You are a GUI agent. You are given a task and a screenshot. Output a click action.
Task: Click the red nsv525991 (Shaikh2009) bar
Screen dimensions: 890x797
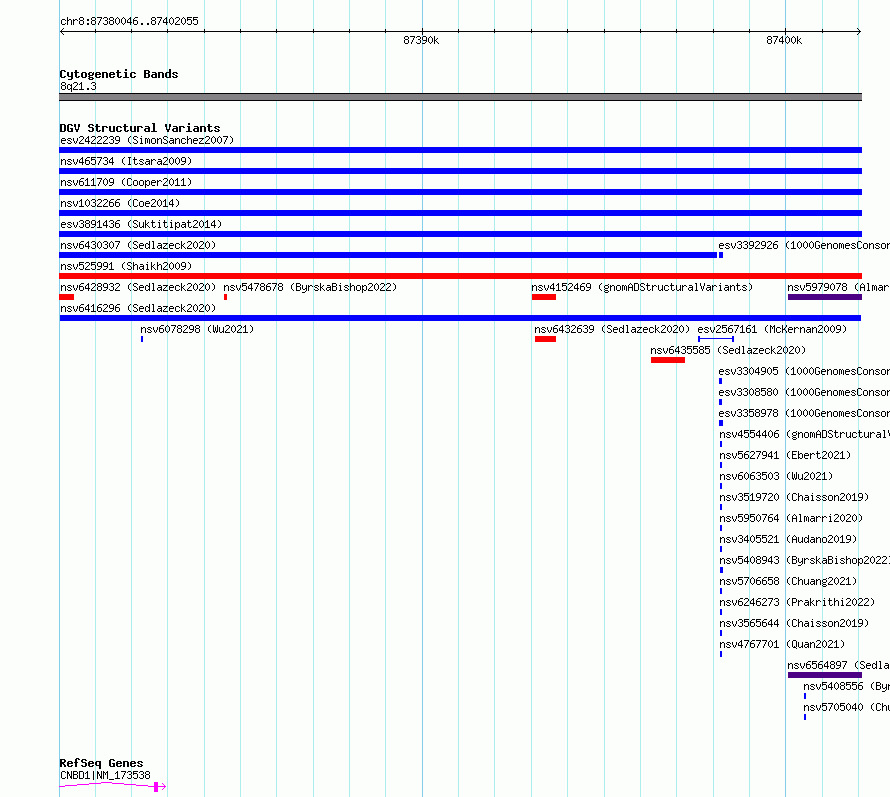pyautogui.click(x=460, y=276)
